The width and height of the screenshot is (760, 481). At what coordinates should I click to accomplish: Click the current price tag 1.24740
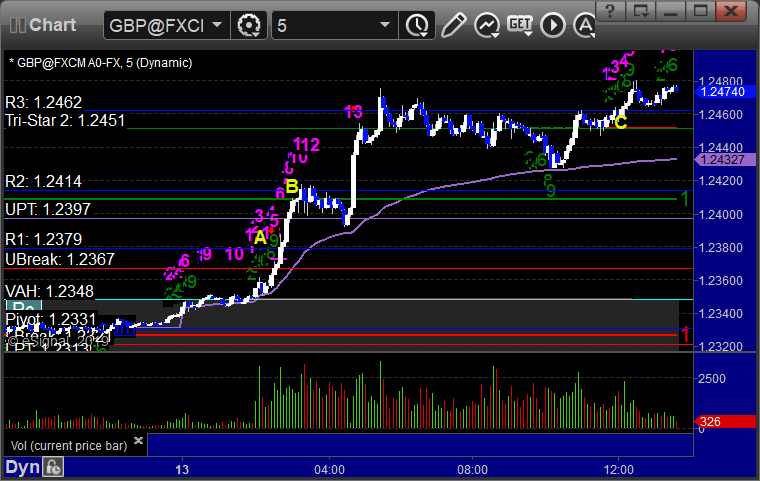[726, 92]
